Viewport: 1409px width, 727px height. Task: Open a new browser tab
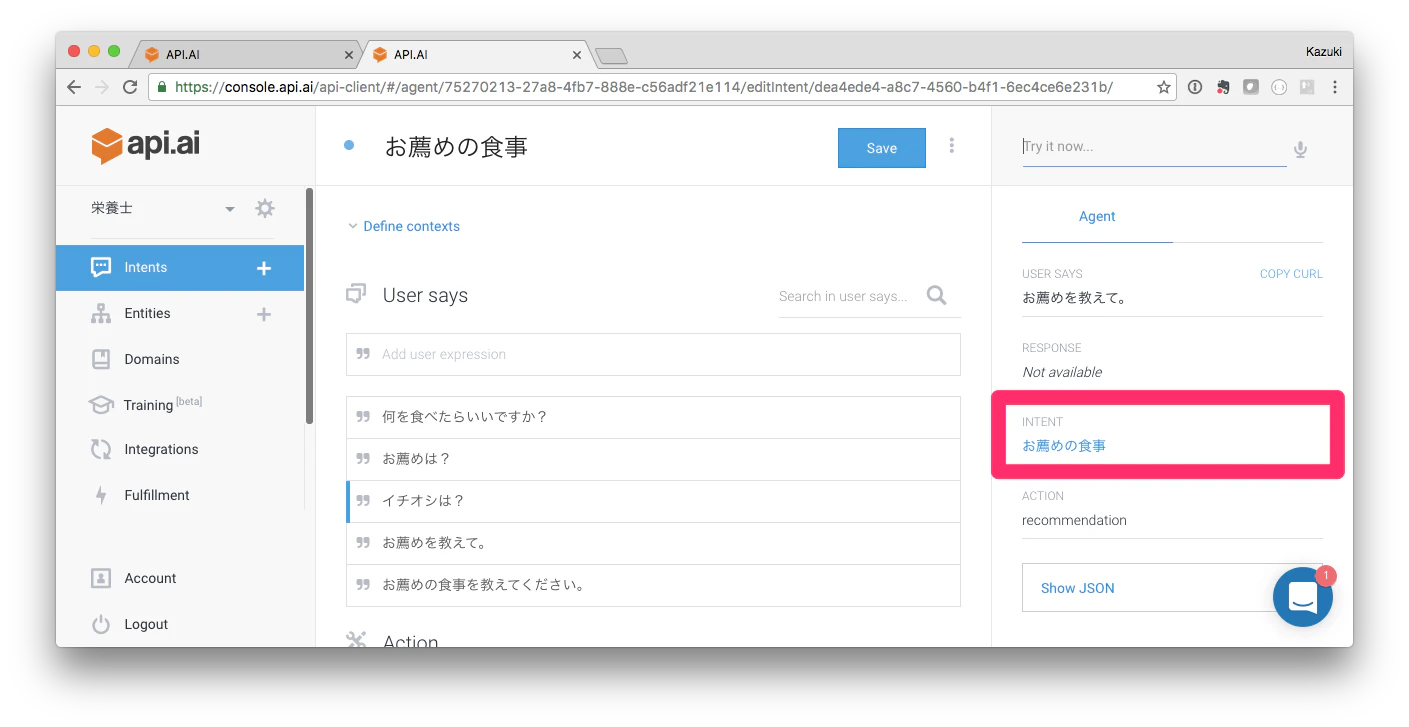(611, 56)
